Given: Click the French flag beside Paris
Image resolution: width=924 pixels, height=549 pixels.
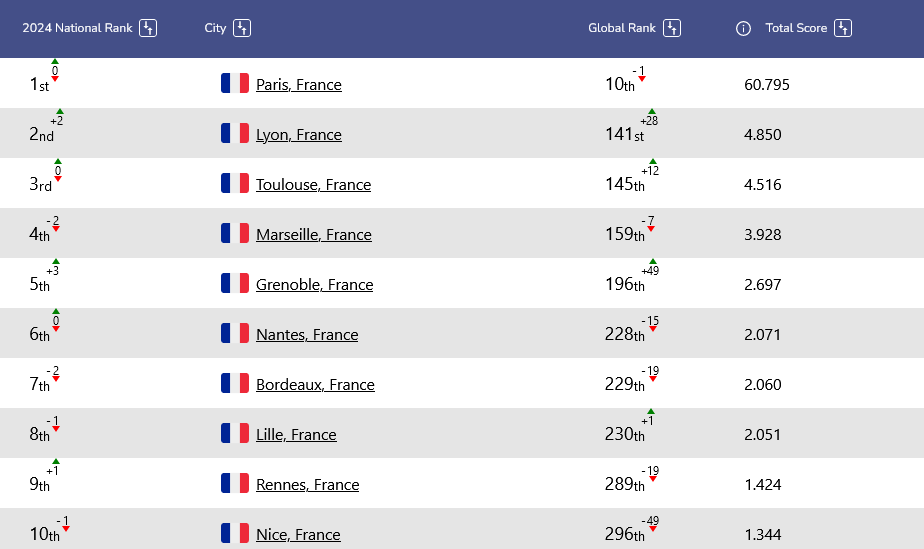Looking at the screenshot, I should (235, 83).
